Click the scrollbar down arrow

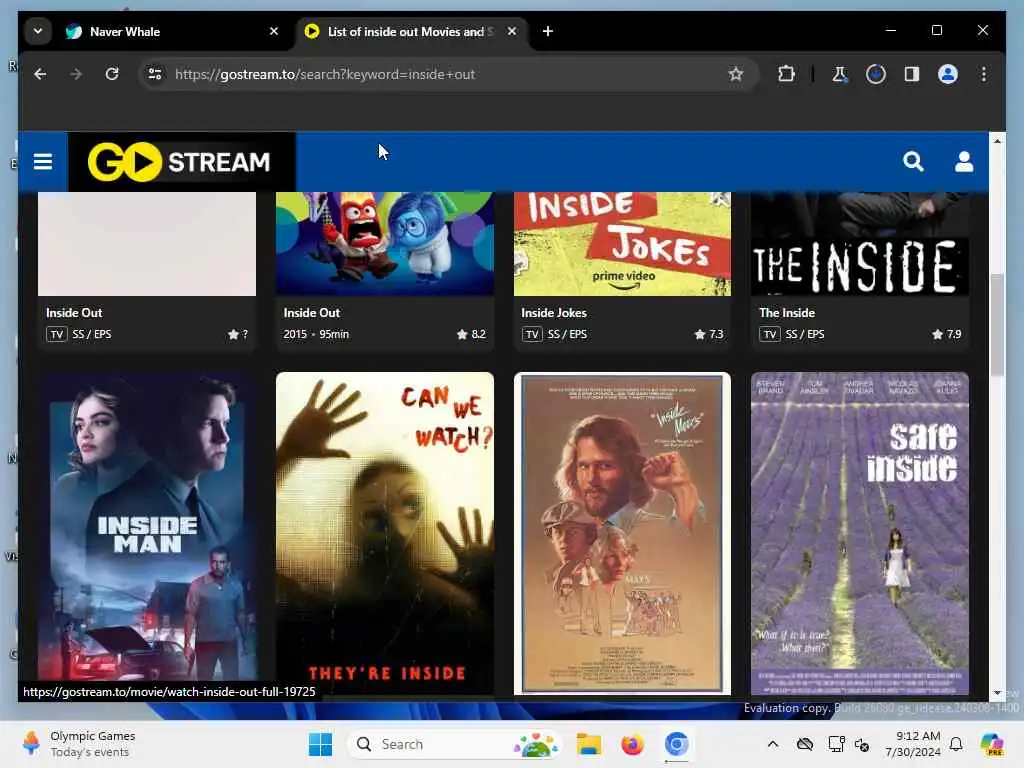(x=997, y=692)
